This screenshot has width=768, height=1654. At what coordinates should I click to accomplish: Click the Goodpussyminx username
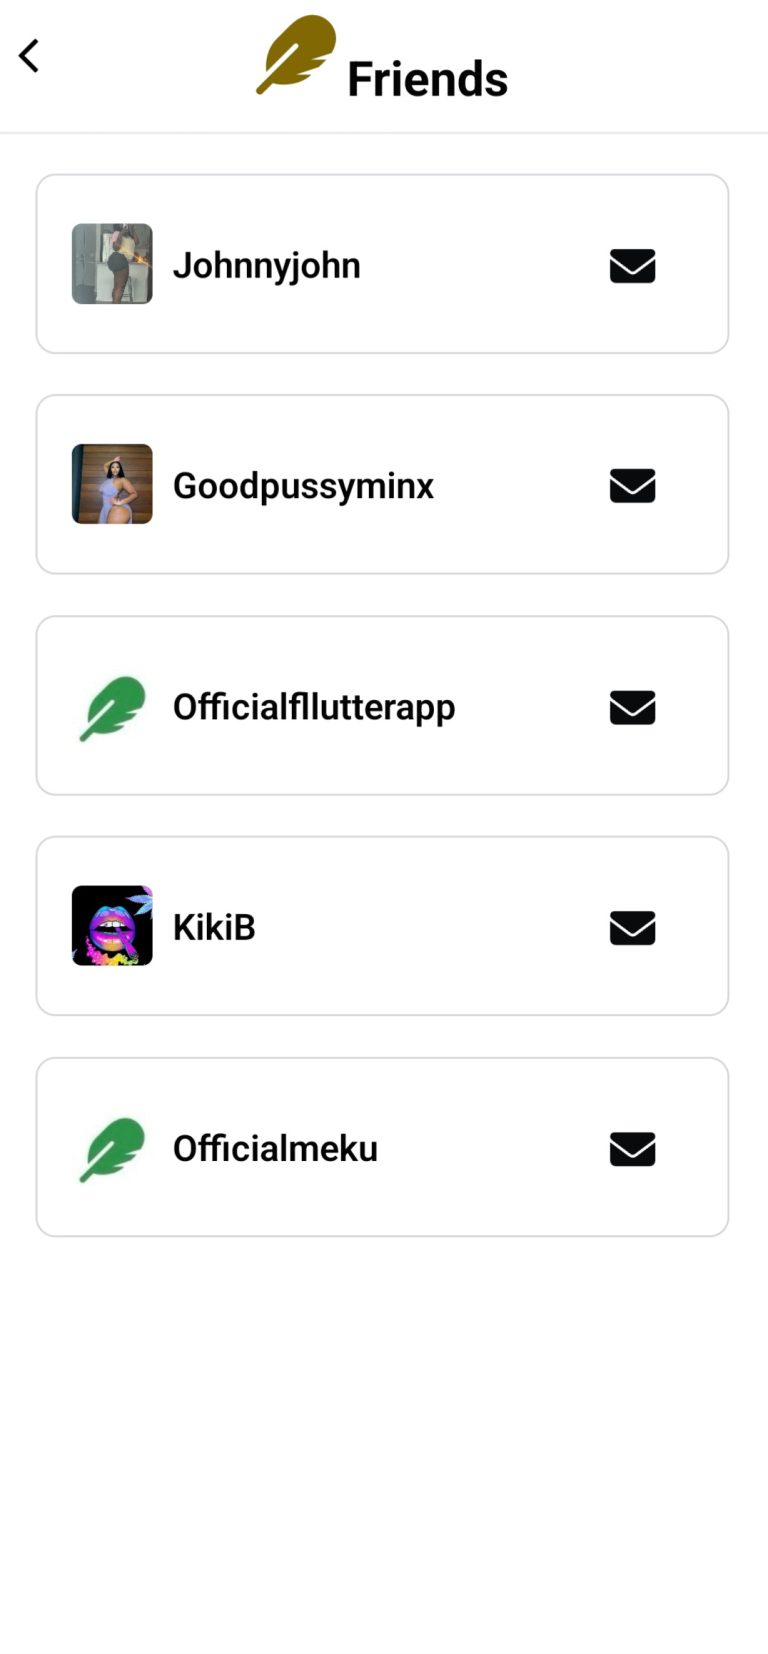(x=303, y=486)
